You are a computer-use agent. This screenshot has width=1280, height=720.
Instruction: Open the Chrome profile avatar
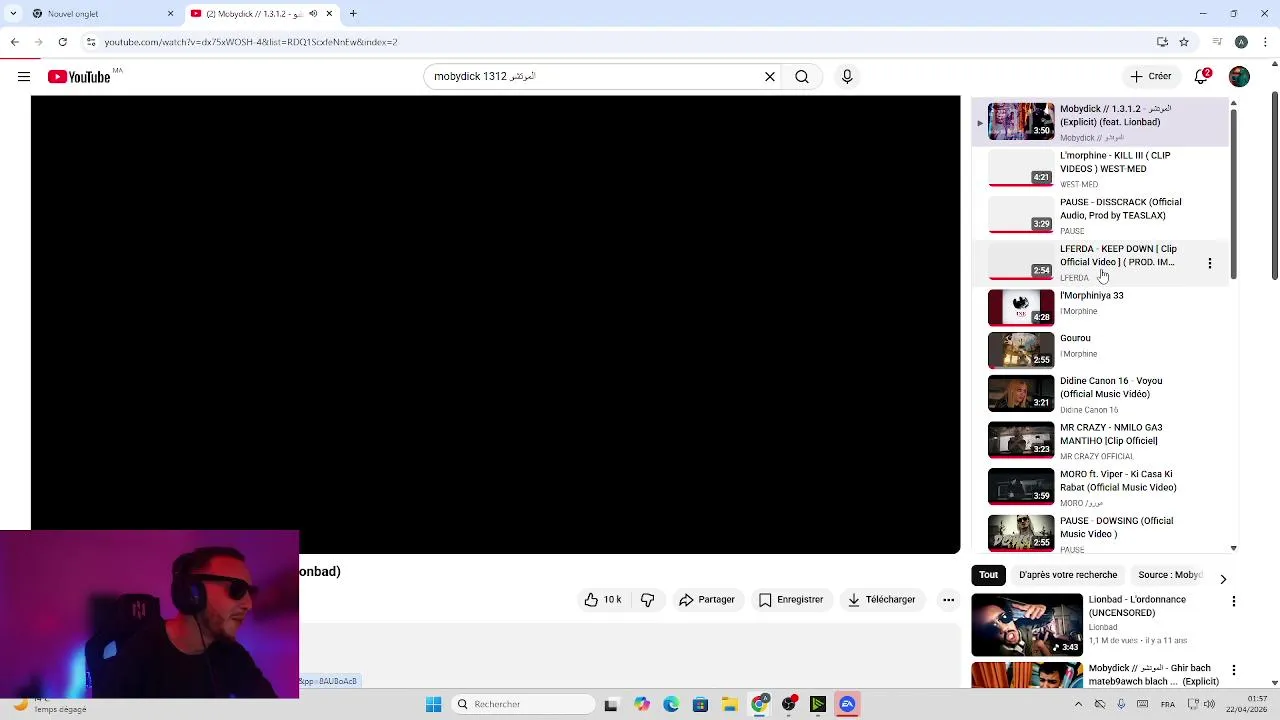(1241, 42)
